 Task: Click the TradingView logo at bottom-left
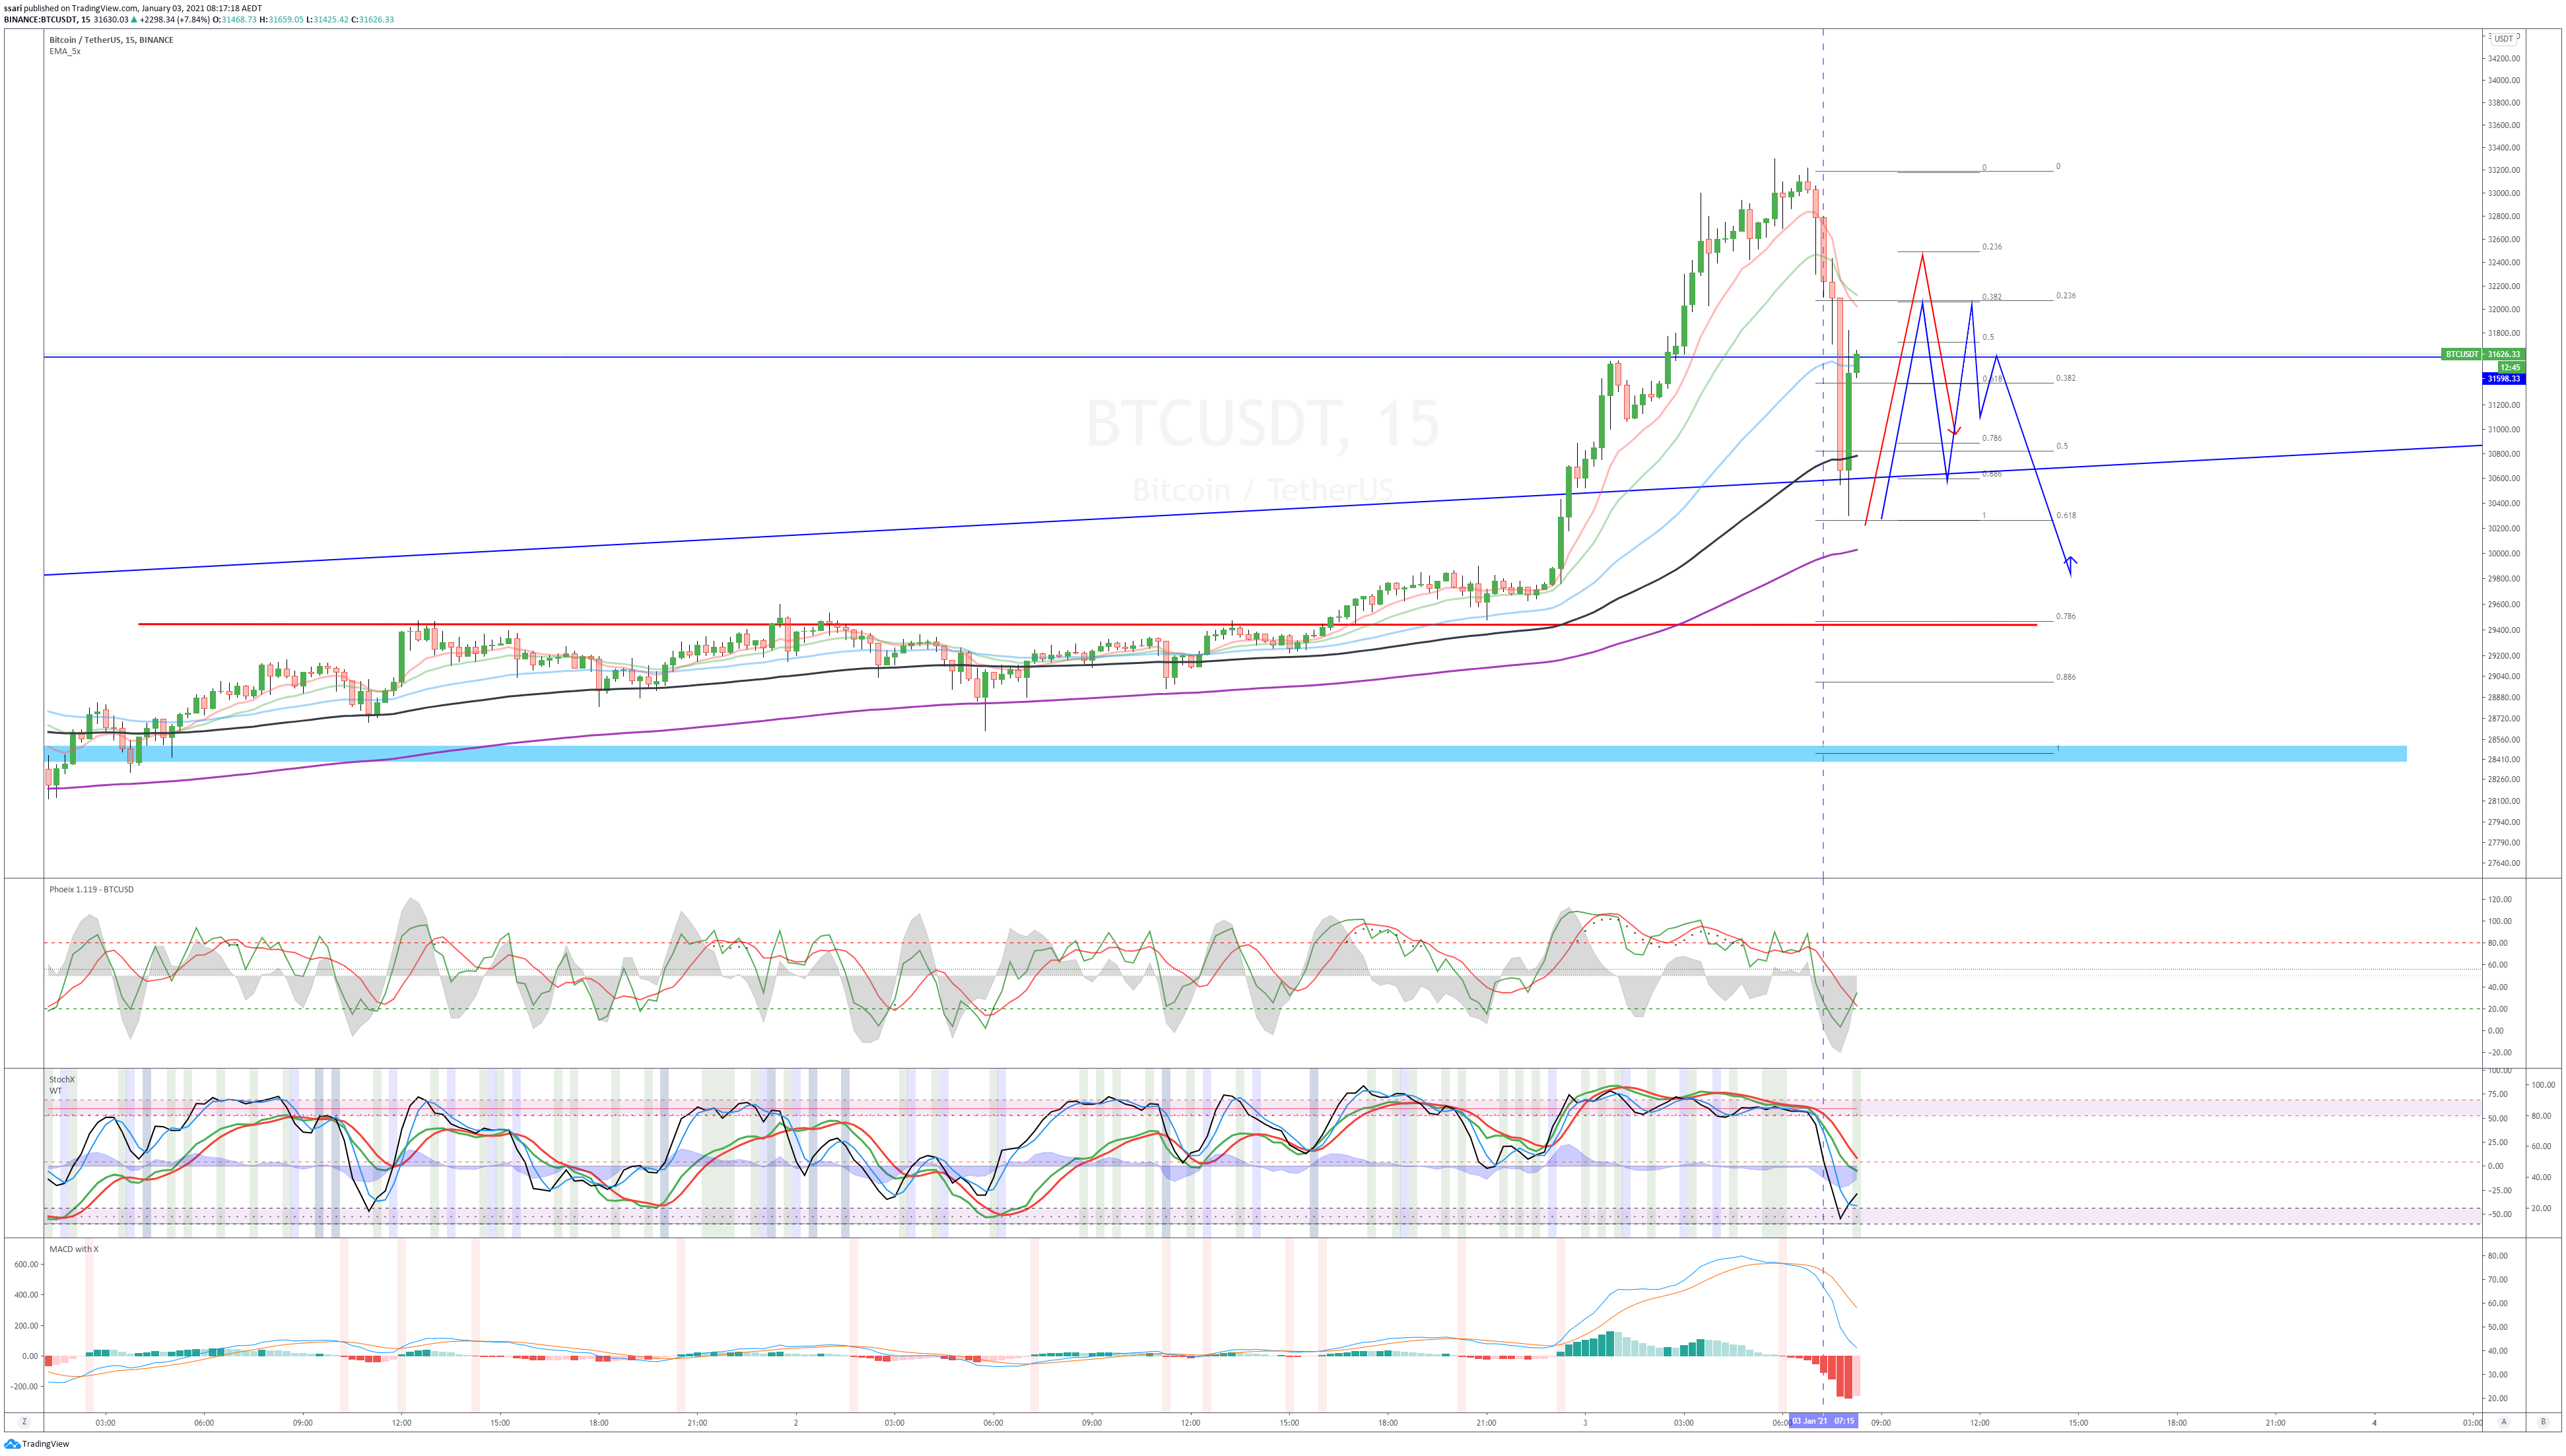[11, 1444]
